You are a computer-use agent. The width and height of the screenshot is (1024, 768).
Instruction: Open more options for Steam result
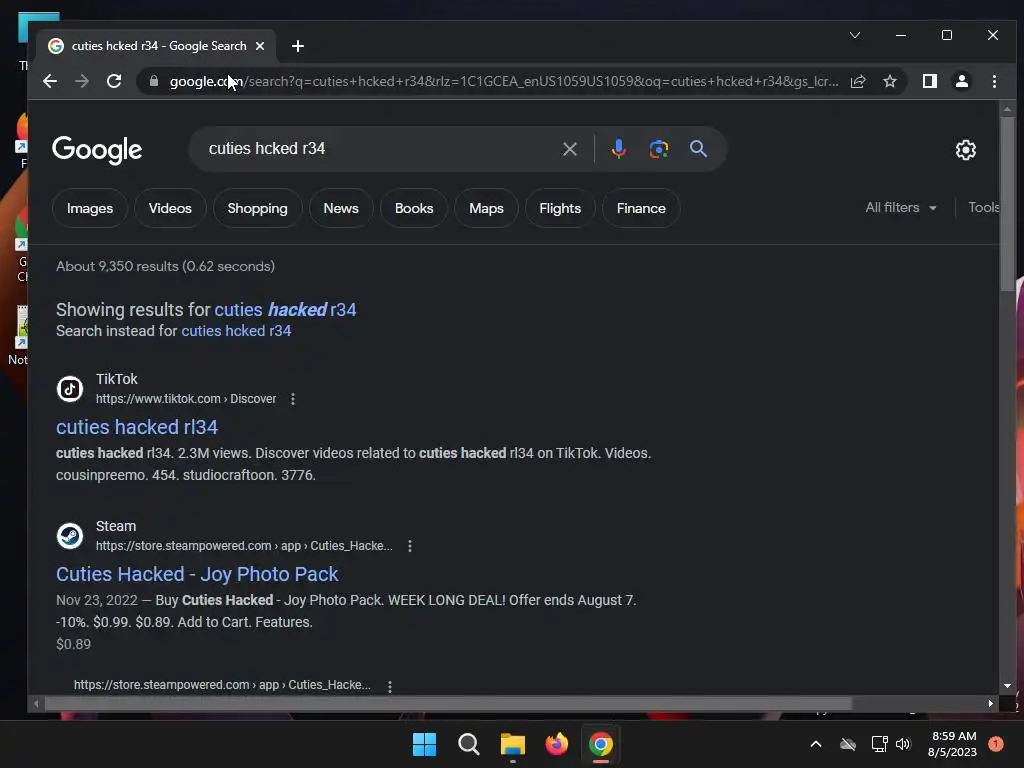(x=409, y=546)
